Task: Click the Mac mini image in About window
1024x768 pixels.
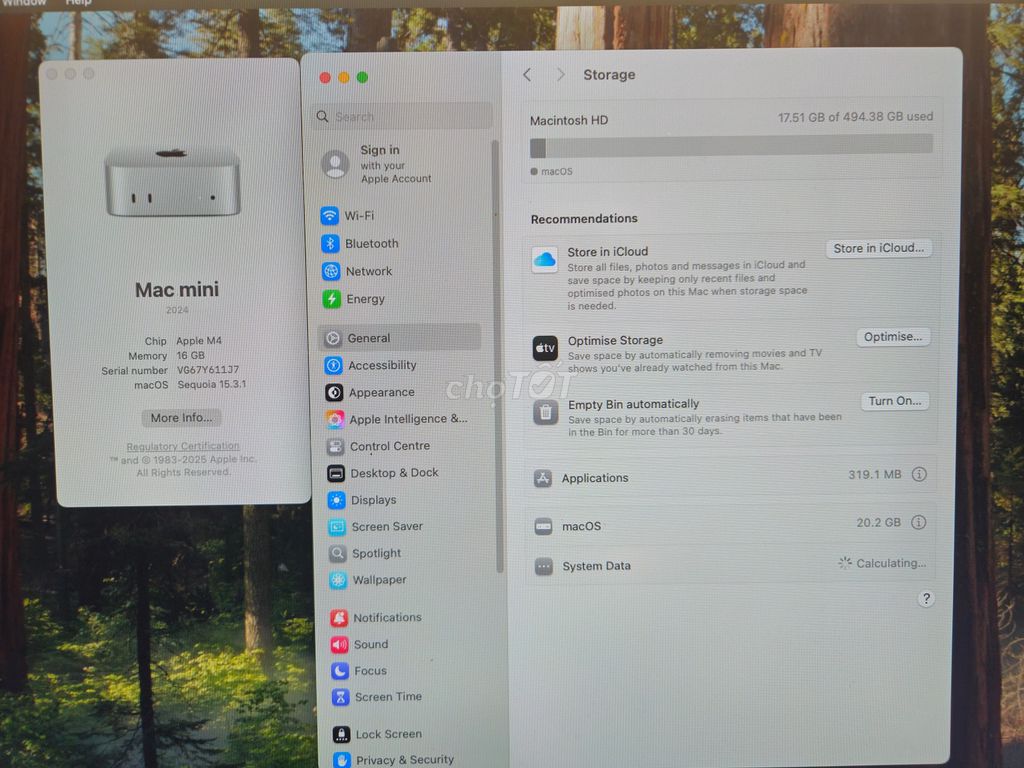Action: coord(173,182)
